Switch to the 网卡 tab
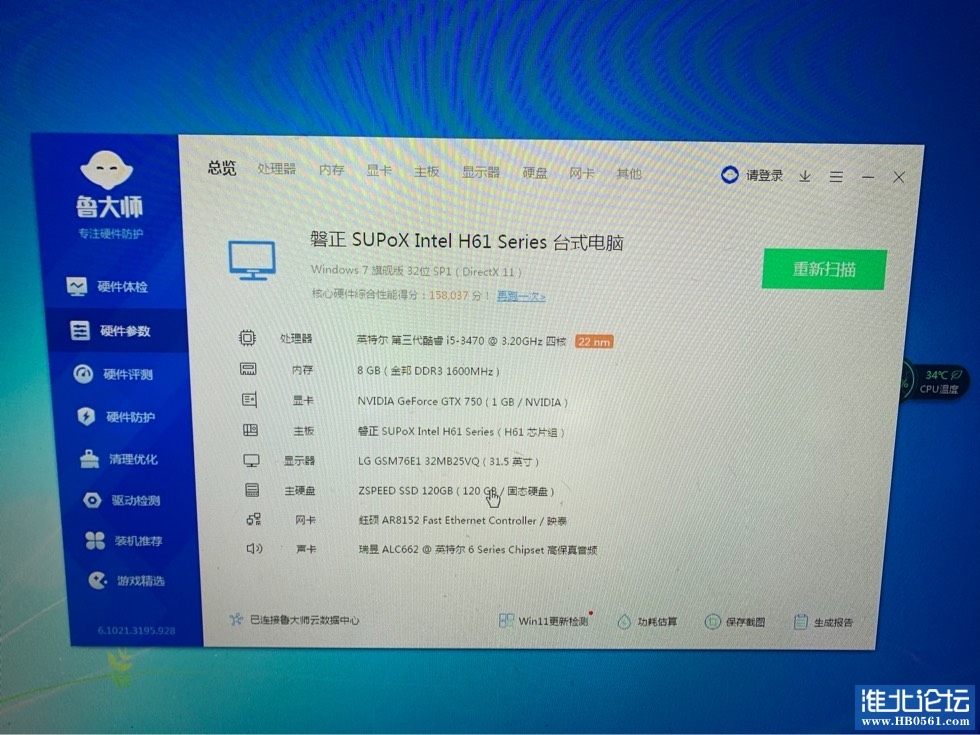This screenshot has width=980, height=735. click(x=581, y=173)
